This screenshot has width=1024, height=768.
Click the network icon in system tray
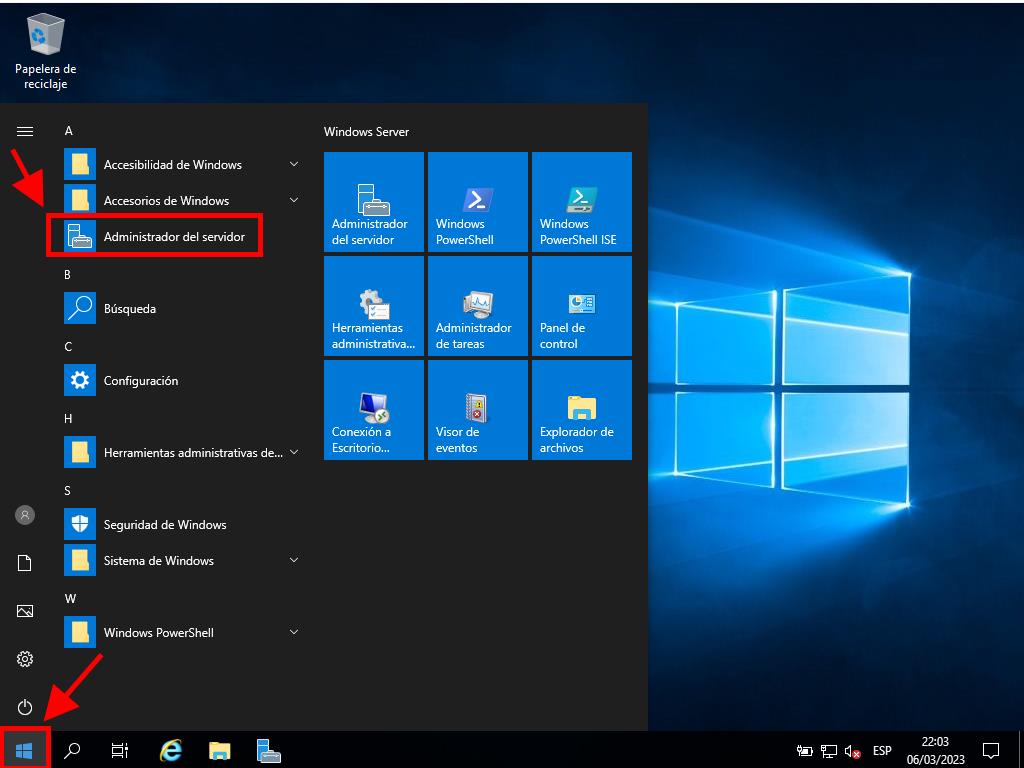coord(829,751)
